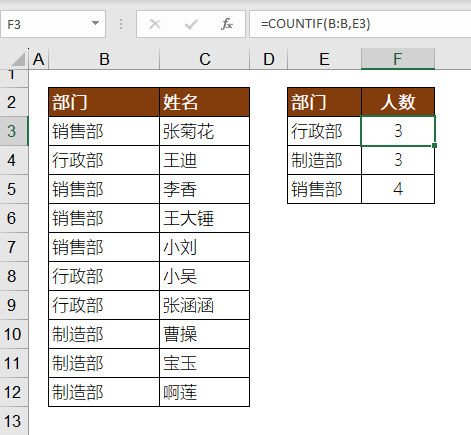Click cell 宝玉

[205, 363]
